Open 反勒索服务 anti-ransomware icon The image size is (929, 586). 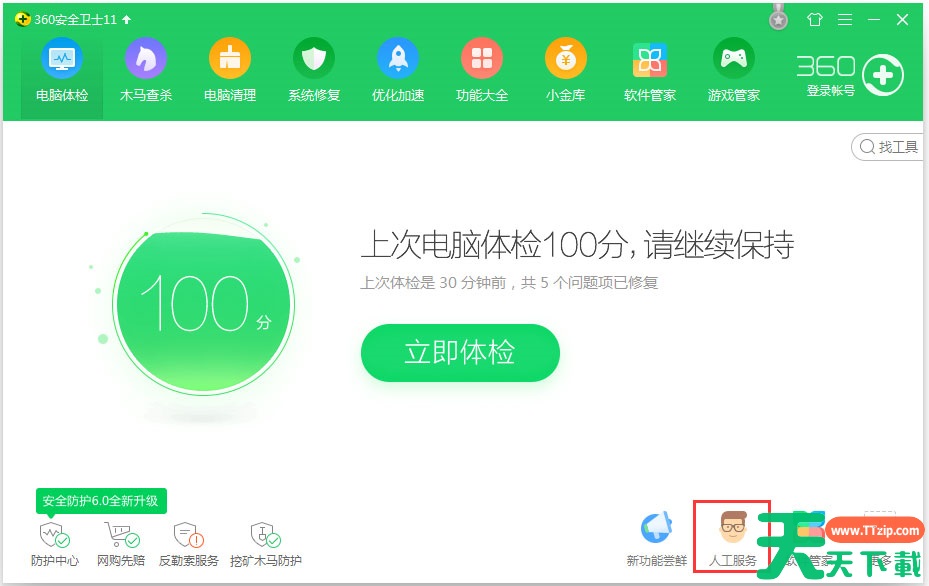pos(188,535)
